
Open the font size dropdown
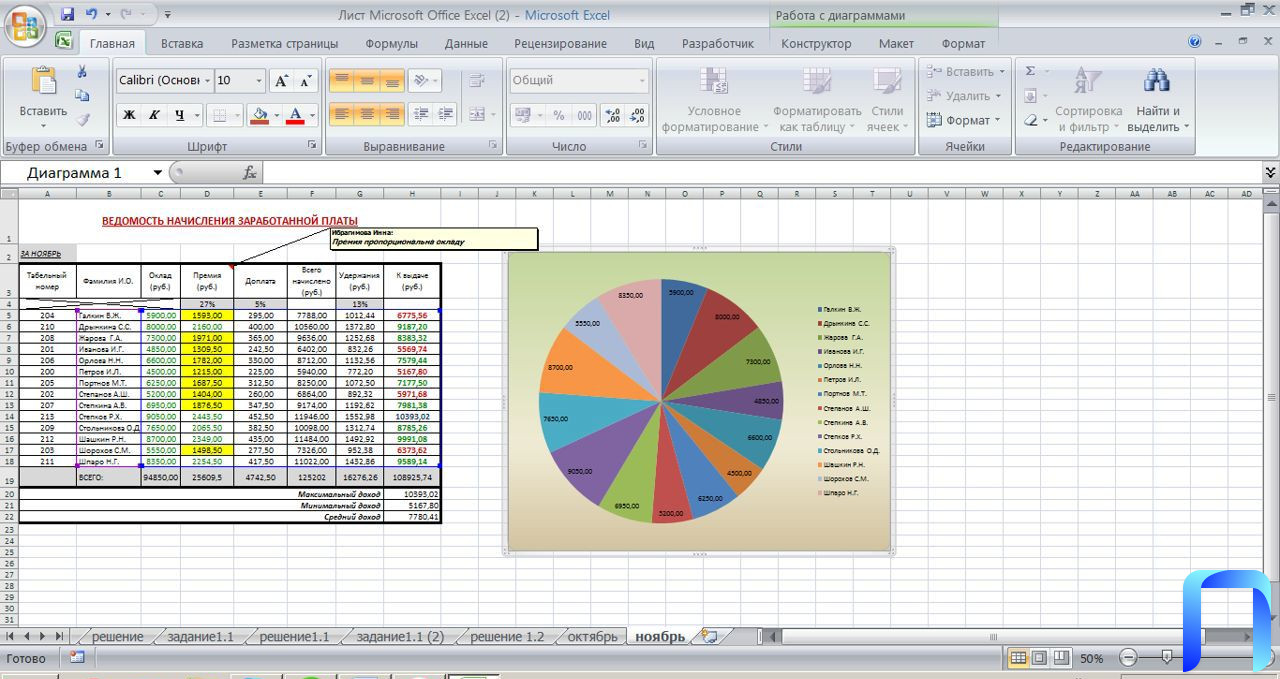[x=259, y=81]
